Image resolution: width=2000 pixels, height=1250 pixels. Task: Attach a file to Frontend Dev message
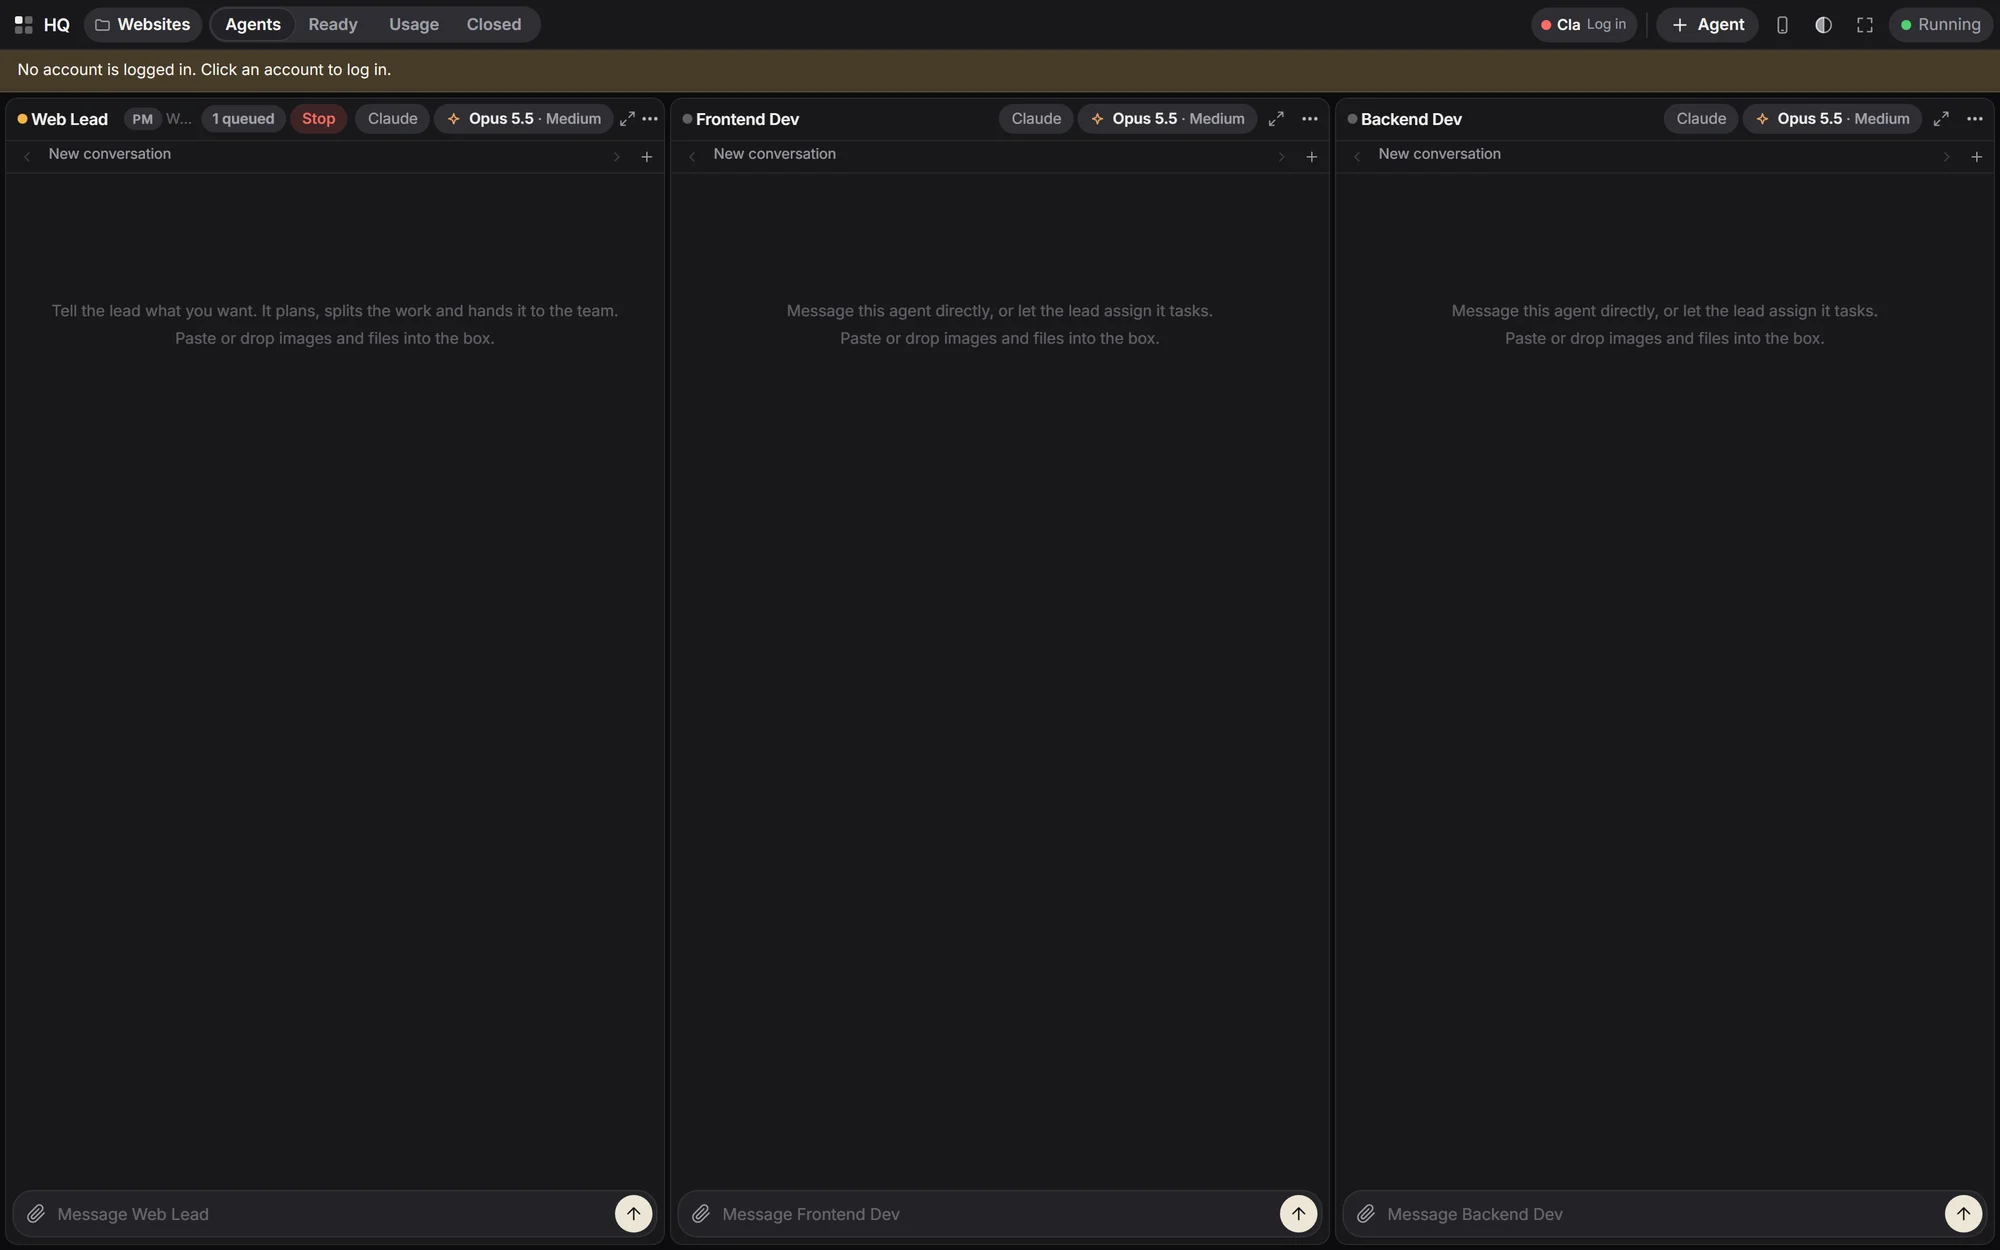pos(701,1214)
